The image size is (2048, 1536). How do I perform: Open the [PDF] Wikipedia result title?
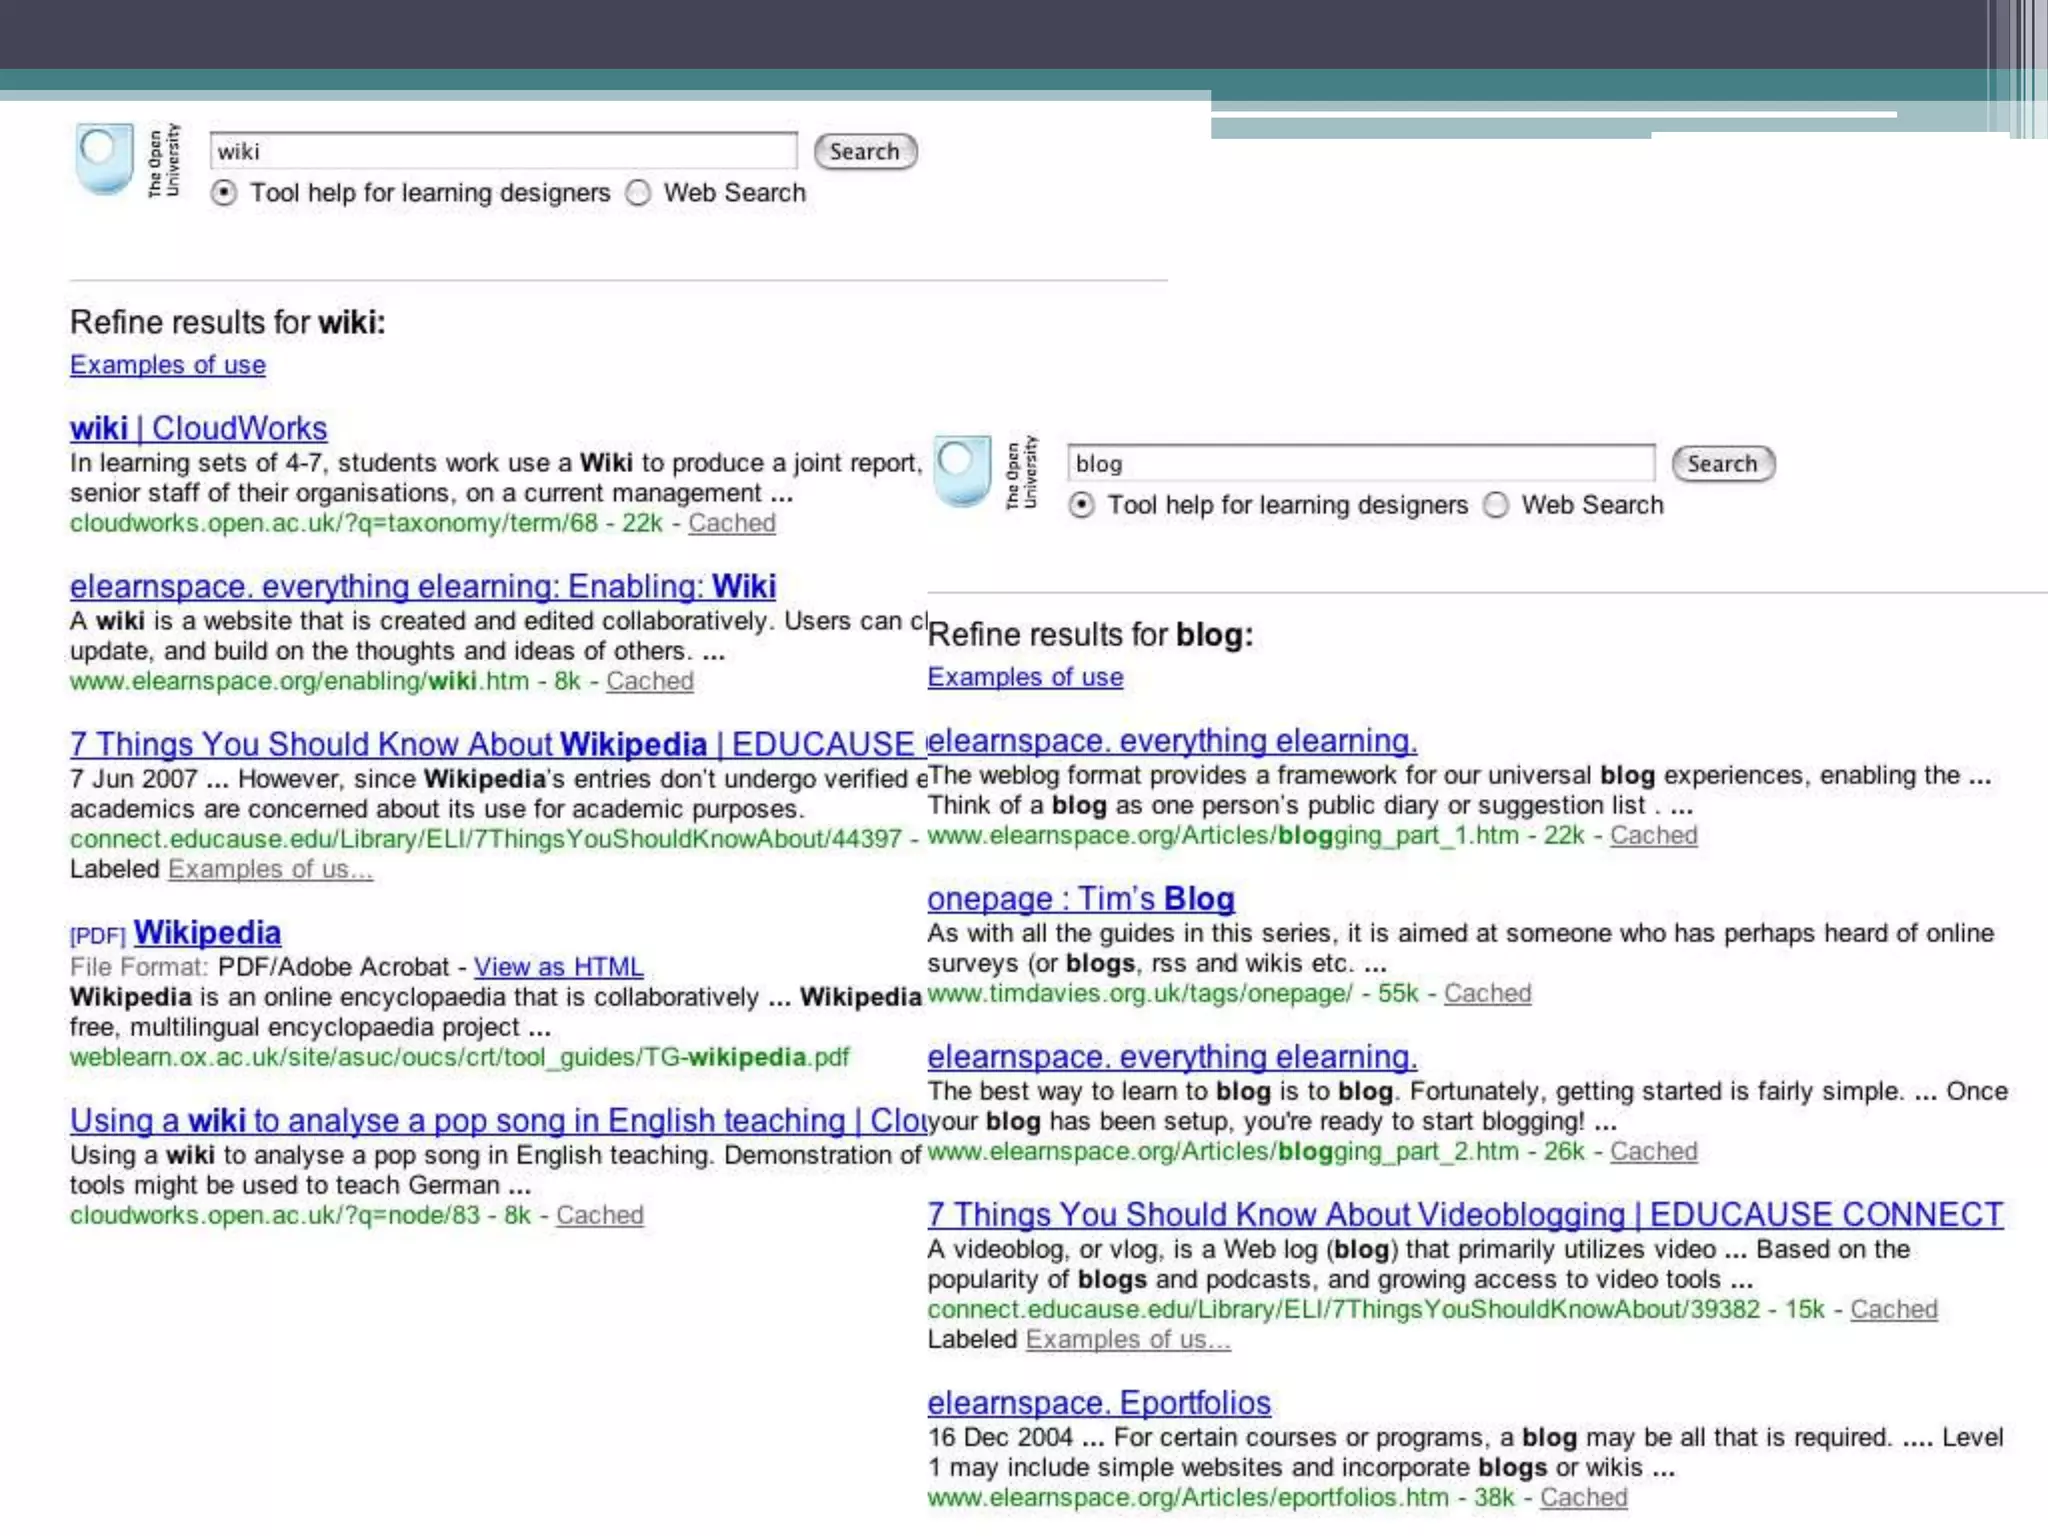pos(207,932)
